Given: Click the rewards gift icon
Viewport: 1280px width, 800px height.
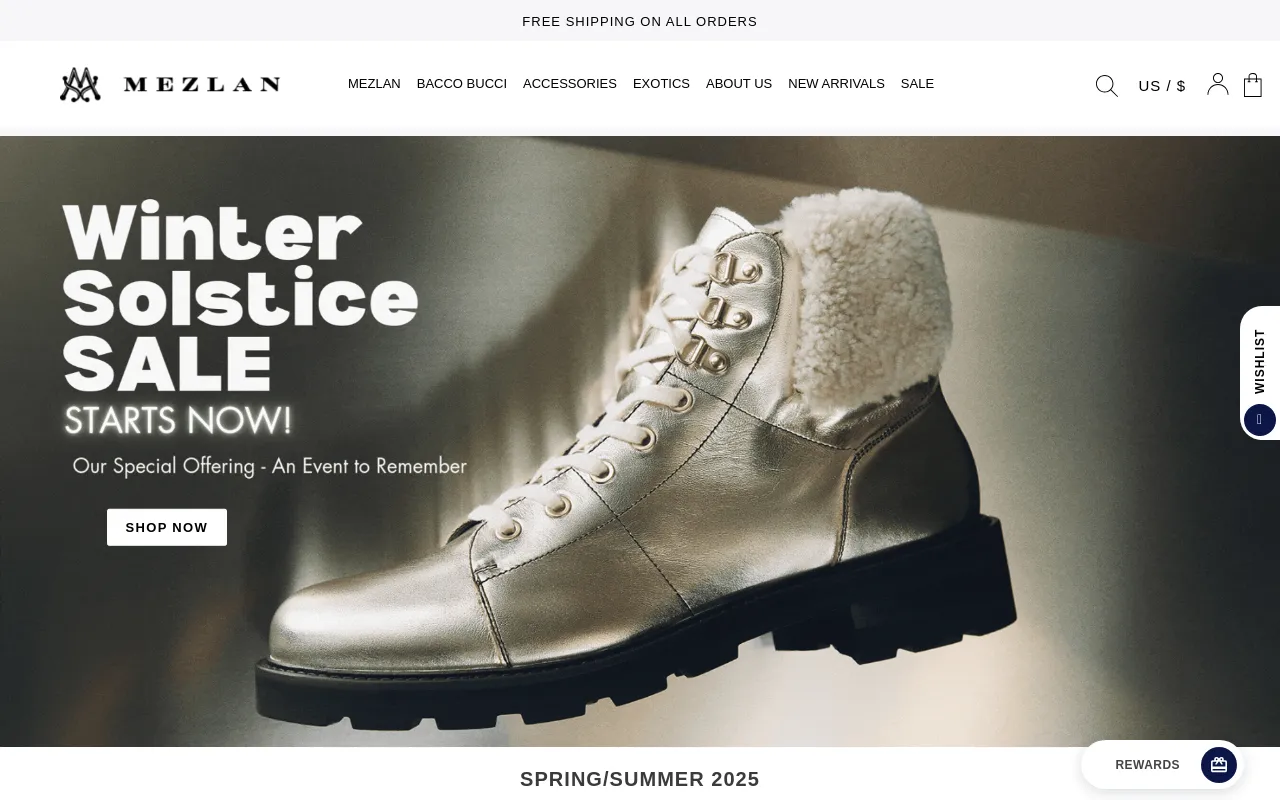Looking at the screenshot, I should point(1219,765).
